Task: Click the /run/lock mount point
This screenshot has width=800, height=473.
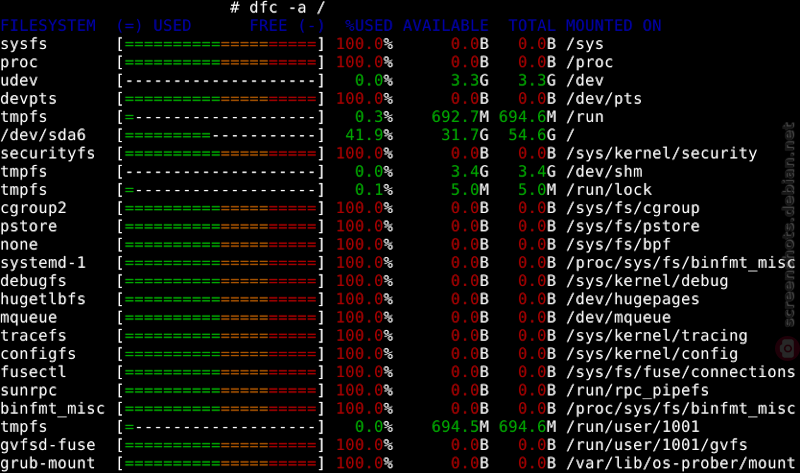Action: 609,190
